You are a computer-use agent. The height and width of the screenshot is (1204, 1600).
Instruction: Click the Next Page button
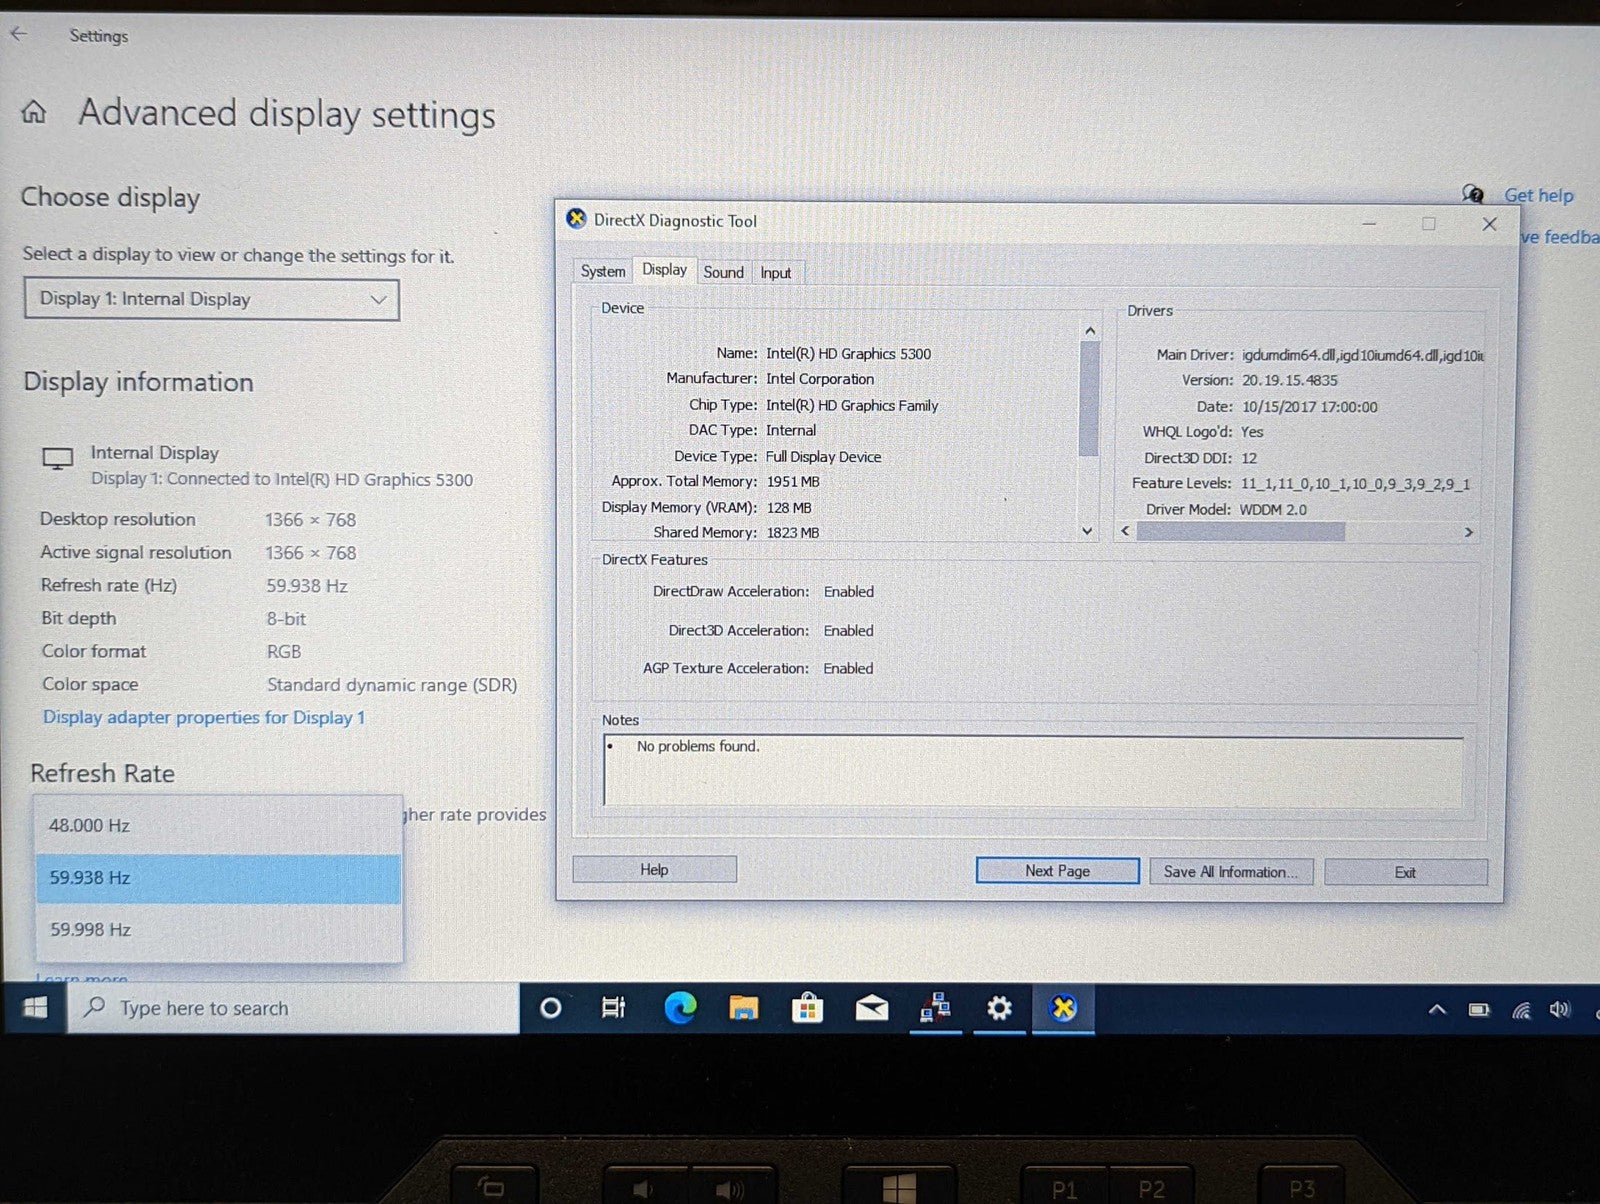1057,870
